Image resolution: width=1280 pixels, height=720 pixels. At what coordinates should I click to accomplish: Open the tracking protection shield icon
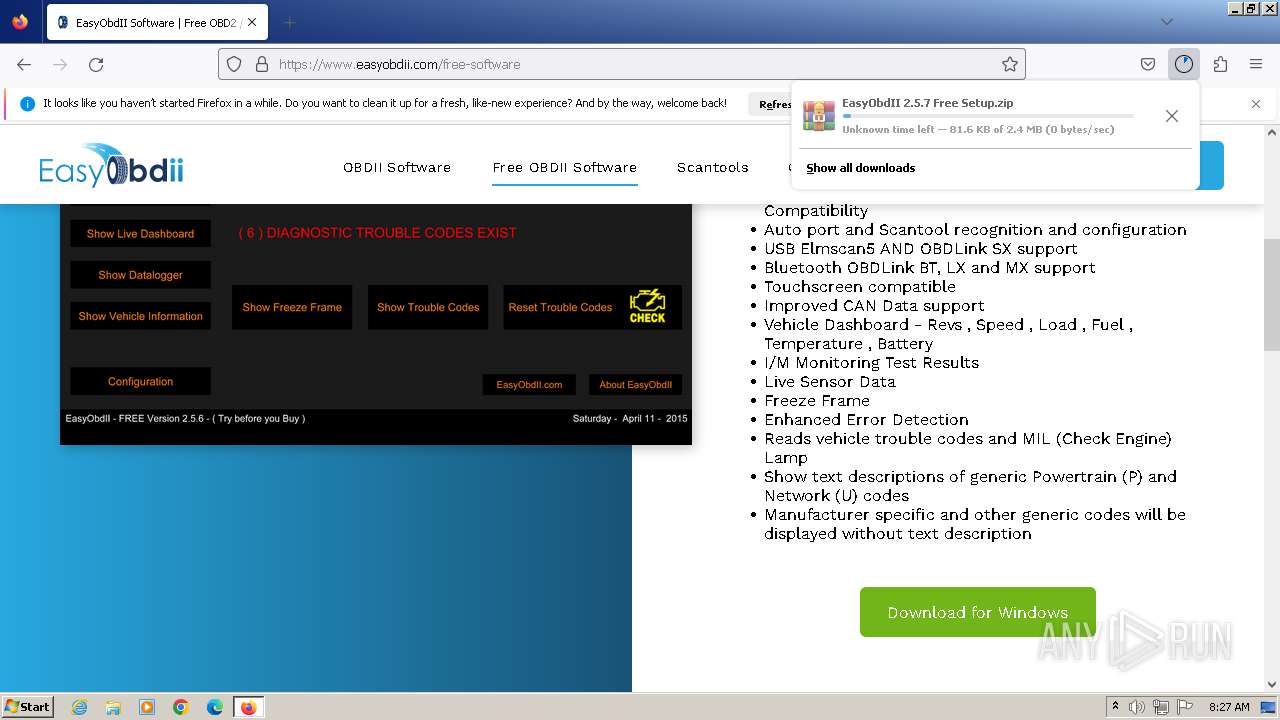[234, 64]
